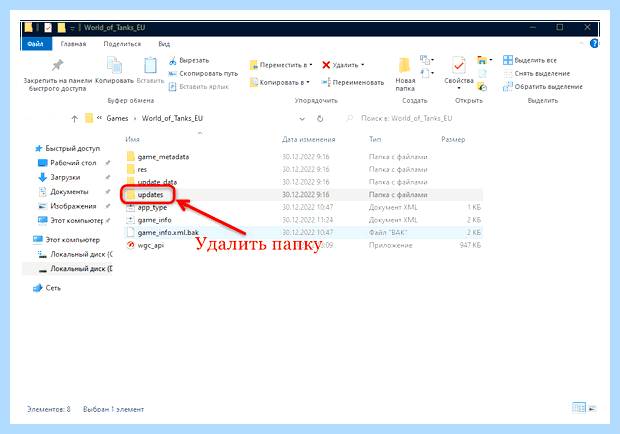Click Снять выделение (Select none)
620x434 pixels.
click(x=537, y=74)
